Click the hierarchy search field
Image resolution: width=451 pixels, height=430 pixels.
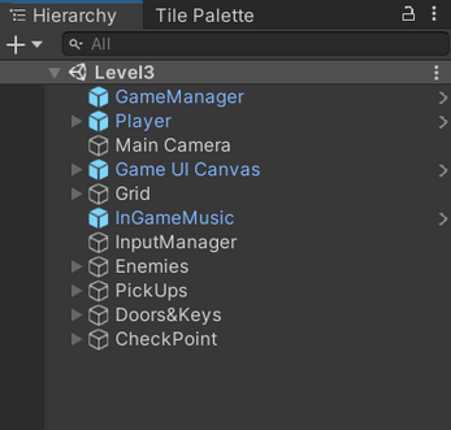click(x=256, y=44)
